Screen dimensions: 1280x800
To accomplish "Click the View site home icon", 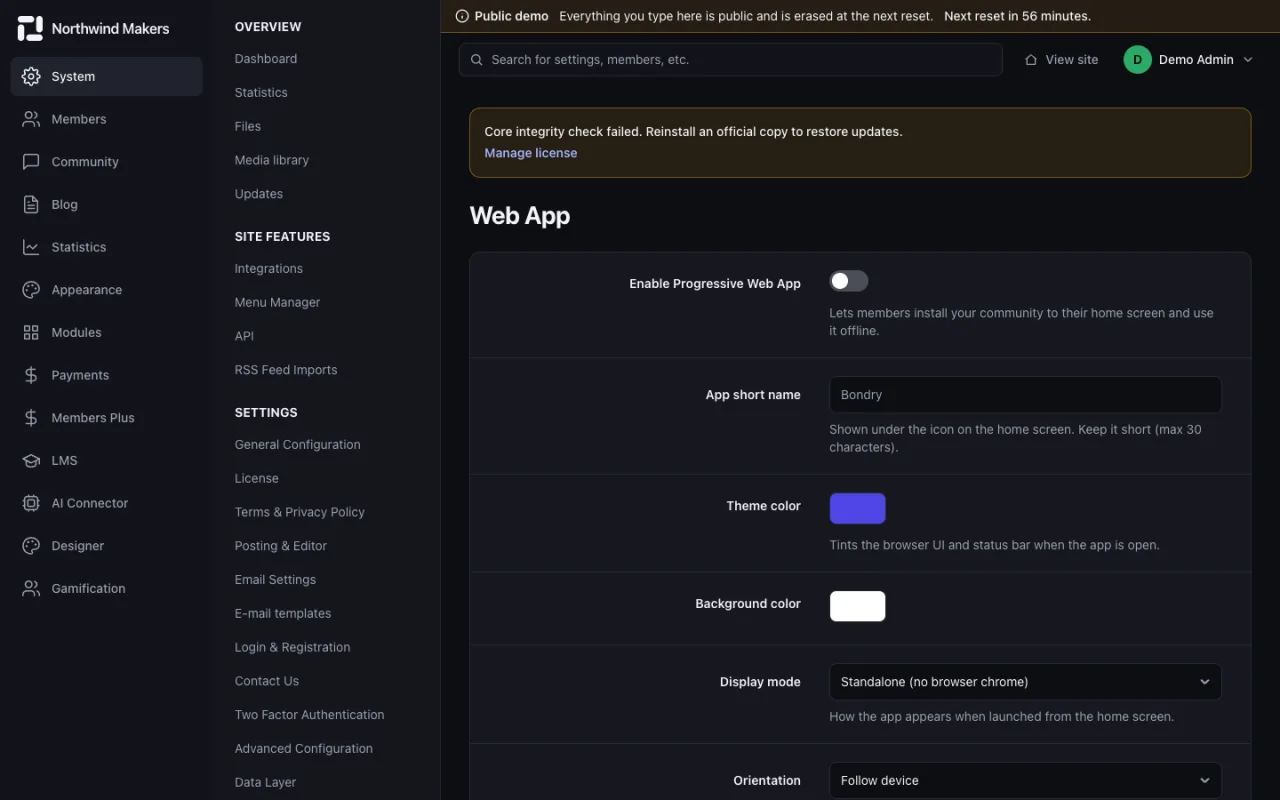I will point(1031,60).
